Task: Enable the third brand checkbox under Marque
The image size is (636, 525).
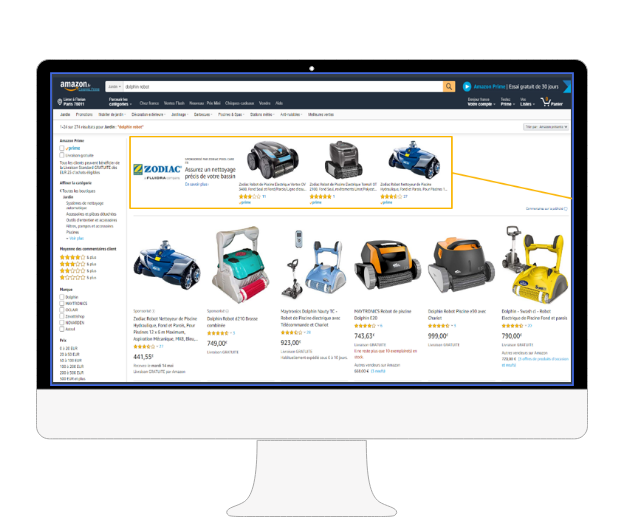Action: point(62,310)
